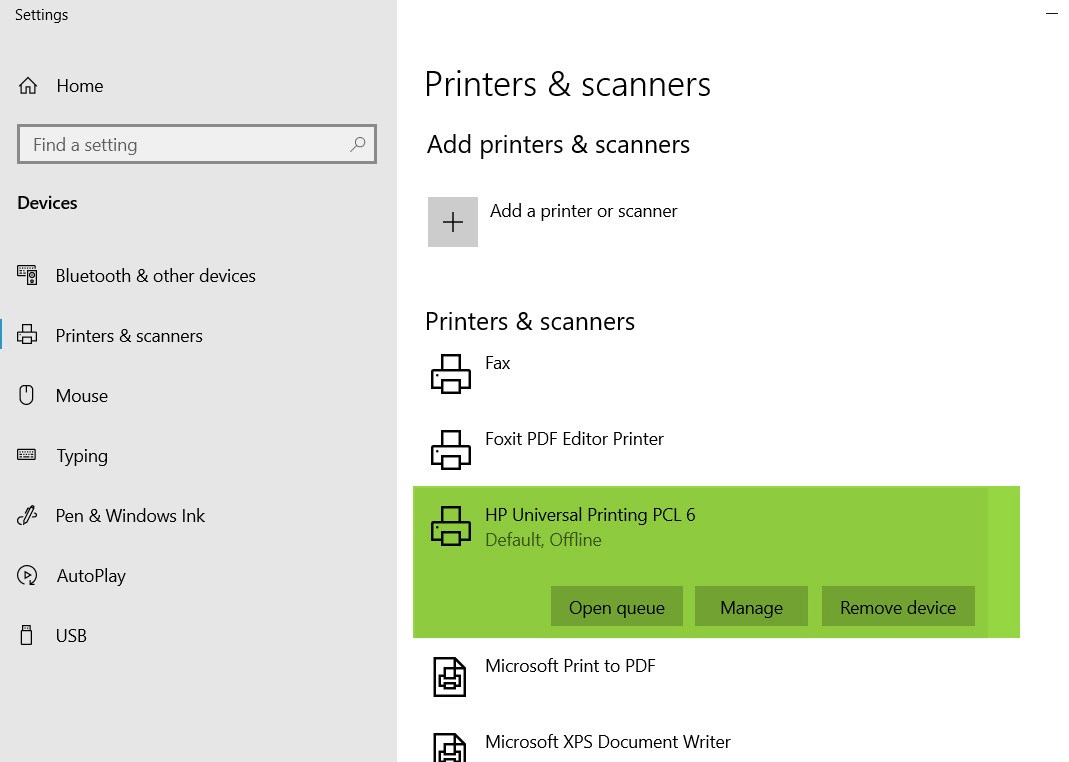Image resolution: width=1069 pixels, height=762 pixels.
Task: Click the Pen & Windows Ink icon
Action: point(27,515)
